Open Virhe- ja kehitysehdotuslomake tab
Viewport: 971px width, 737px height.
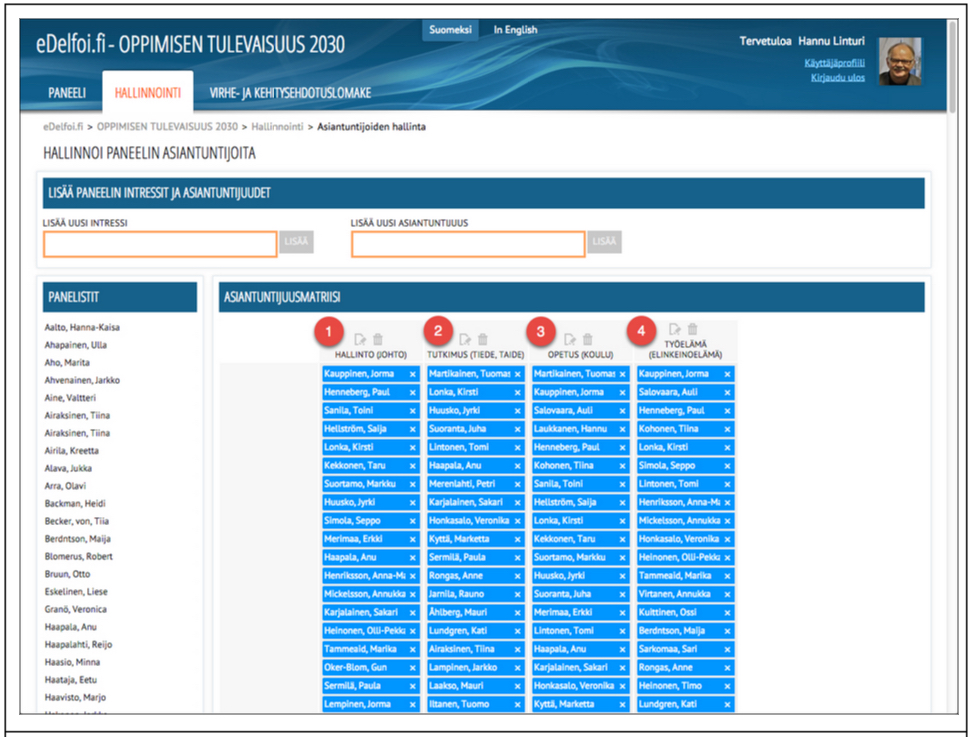tap(290, 93)
